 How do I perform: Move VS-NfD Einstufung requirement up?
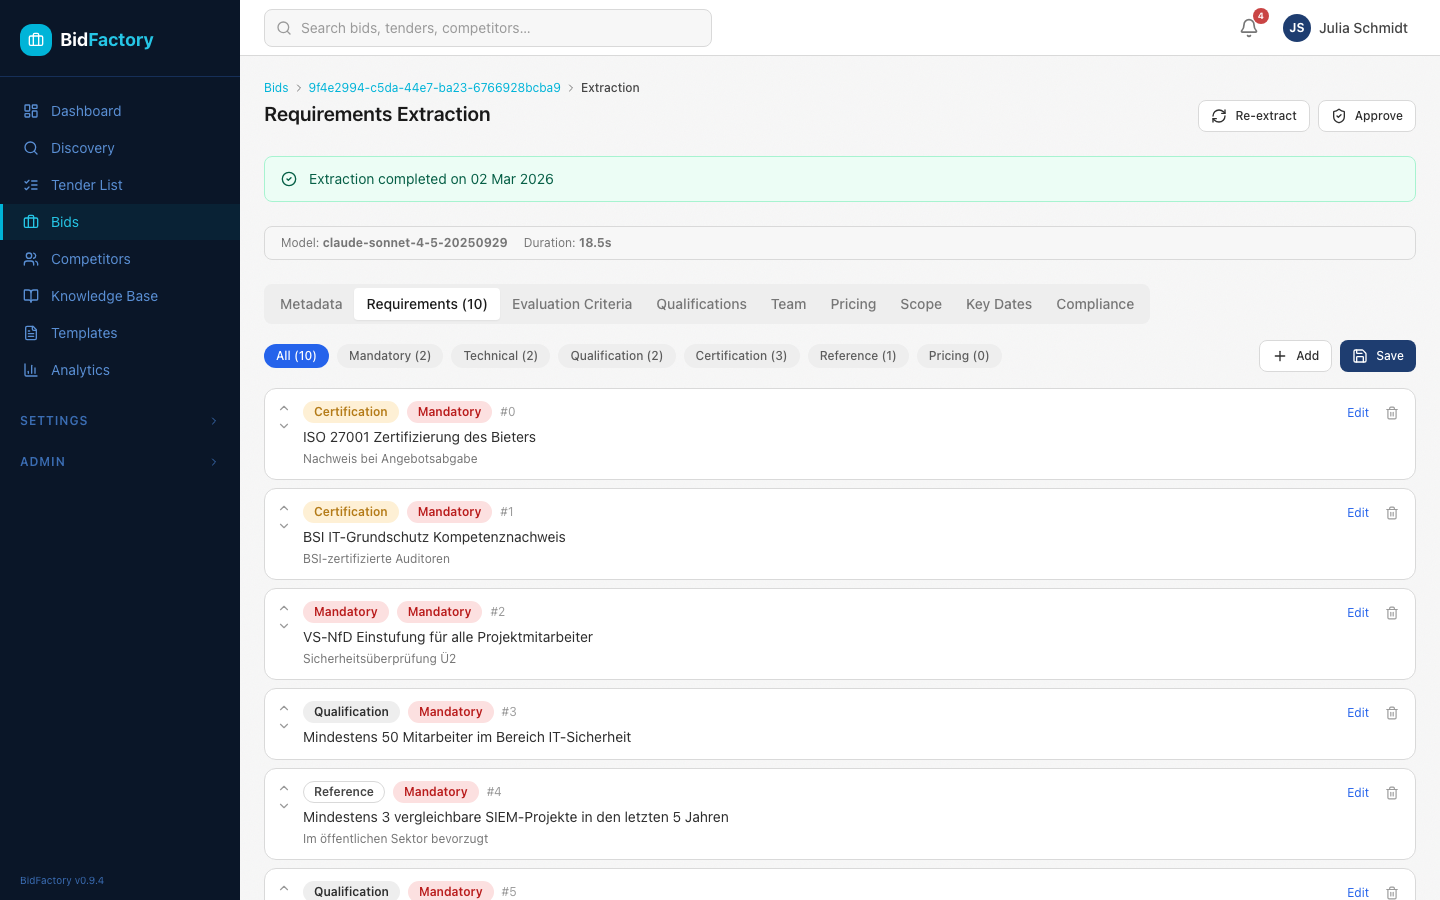coord(284,608)
